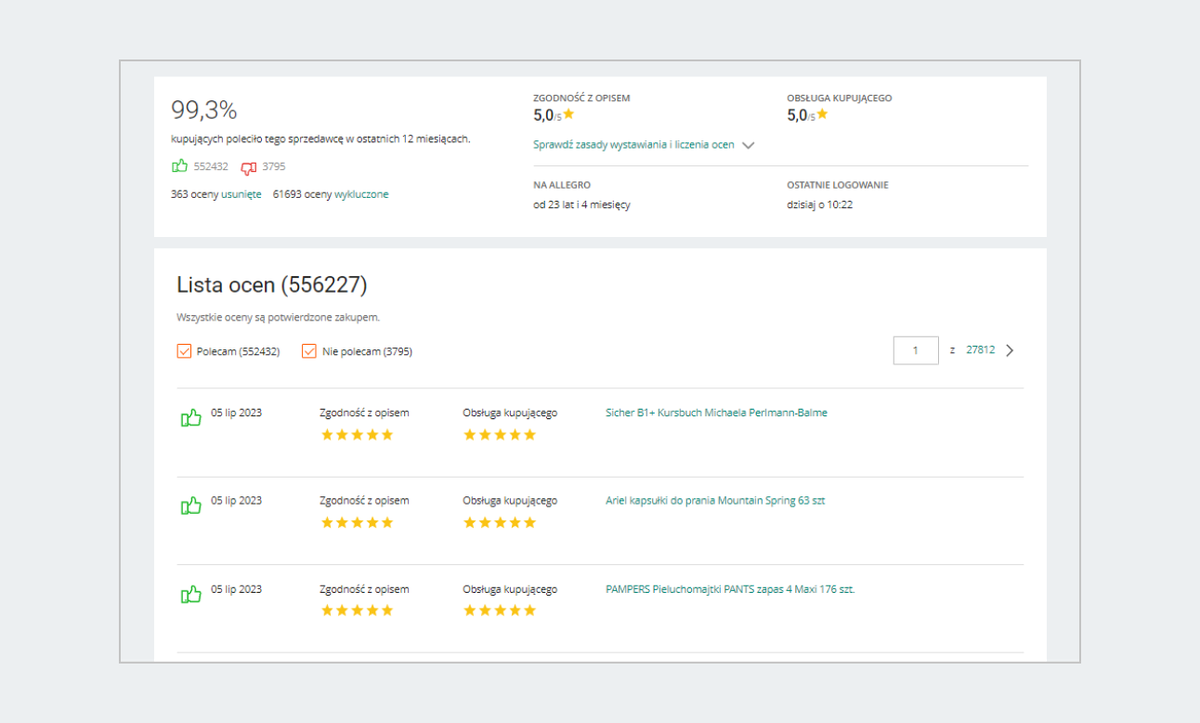Uncheck the Nie polecam (3795) checkbox
The image size is (1200, 723).
pos(310,351)
